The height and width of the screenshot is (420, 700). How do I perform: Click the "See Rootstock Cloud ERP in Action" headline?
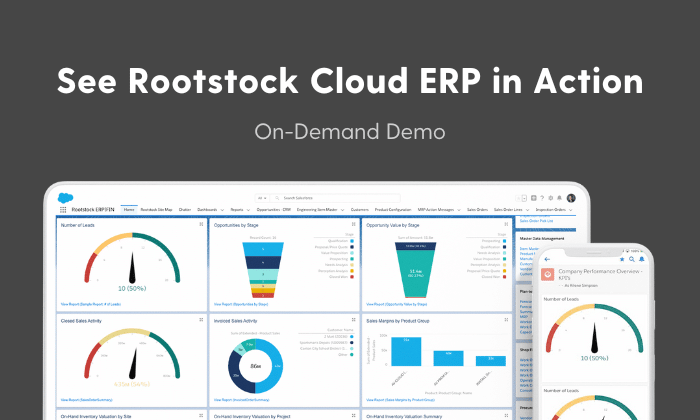[x=350, y=81]
